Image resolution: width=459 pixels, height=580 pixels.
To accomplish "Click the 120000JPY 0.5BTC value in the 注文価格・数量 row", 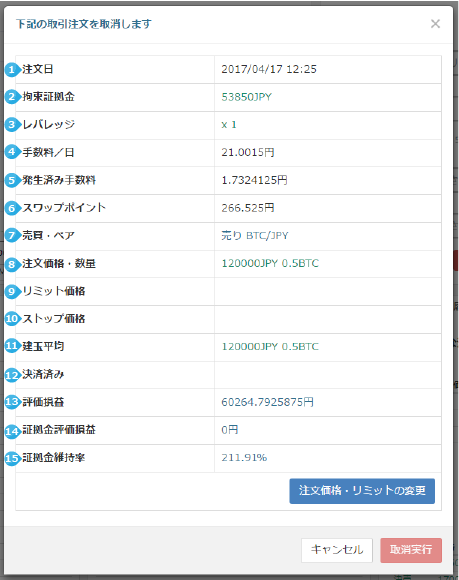I will click(270, 263).
